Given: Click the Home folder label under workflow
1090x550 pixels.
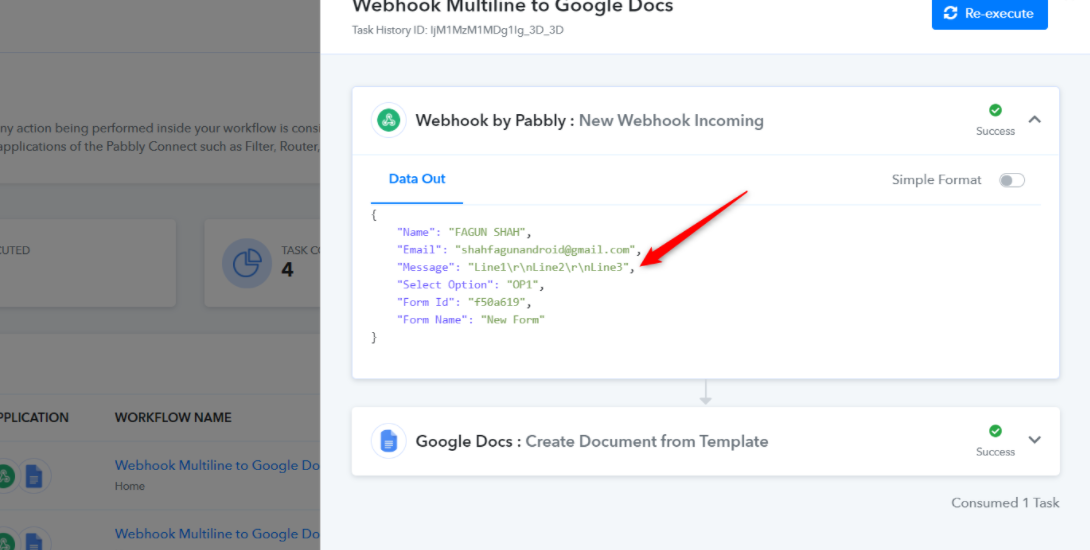Looking at the screenshot, I should point(130,486).
